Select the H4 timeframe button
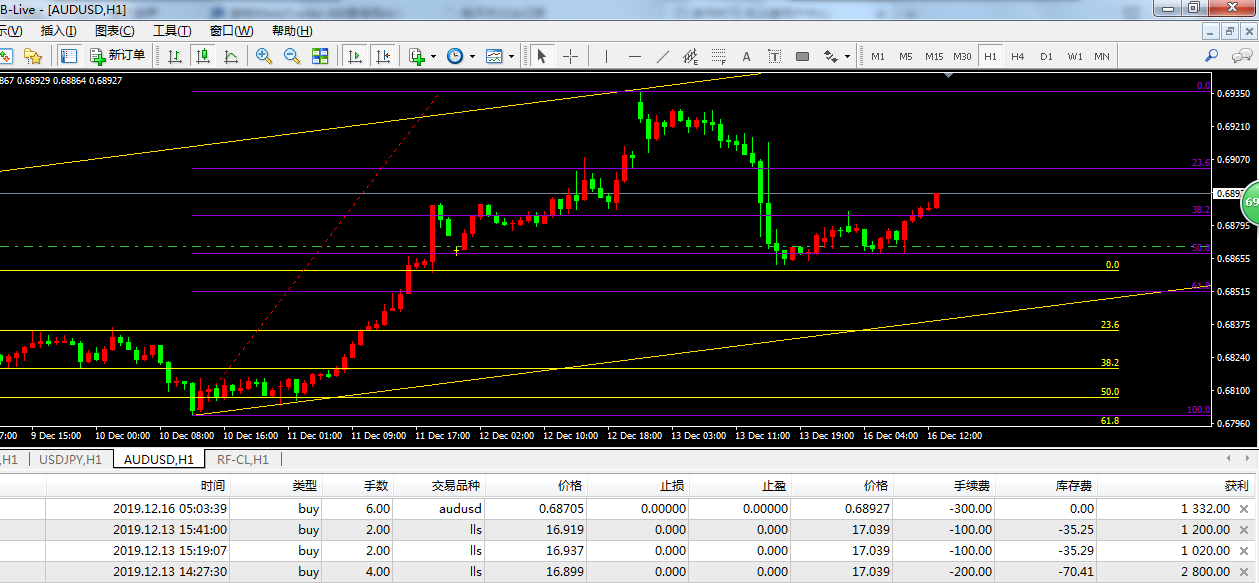The width and height of the screenshot is (1259, 583). coord(1018,56)
